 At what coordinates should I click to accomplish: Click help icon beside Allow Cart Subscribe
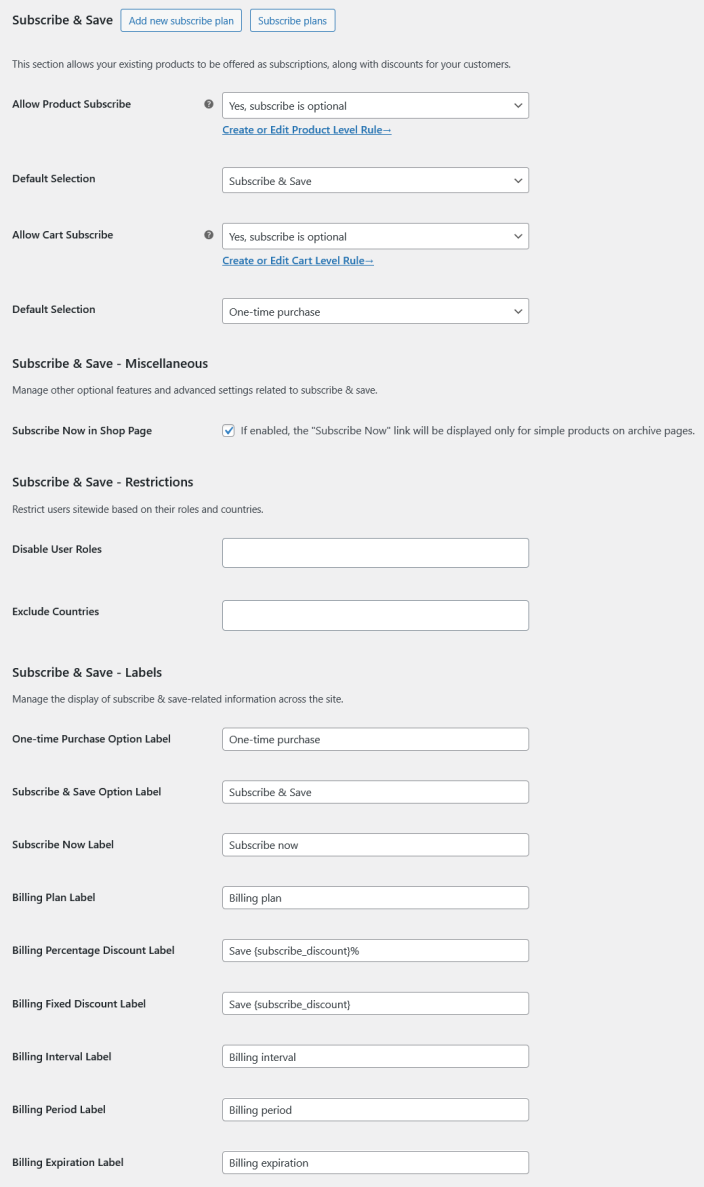tap(208, 236)
